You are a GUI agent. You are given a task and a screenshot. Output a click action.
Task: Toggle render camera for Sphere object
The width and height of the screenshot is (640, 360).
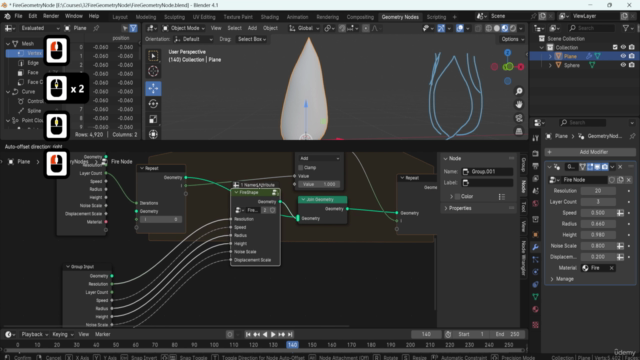[632, 65]
